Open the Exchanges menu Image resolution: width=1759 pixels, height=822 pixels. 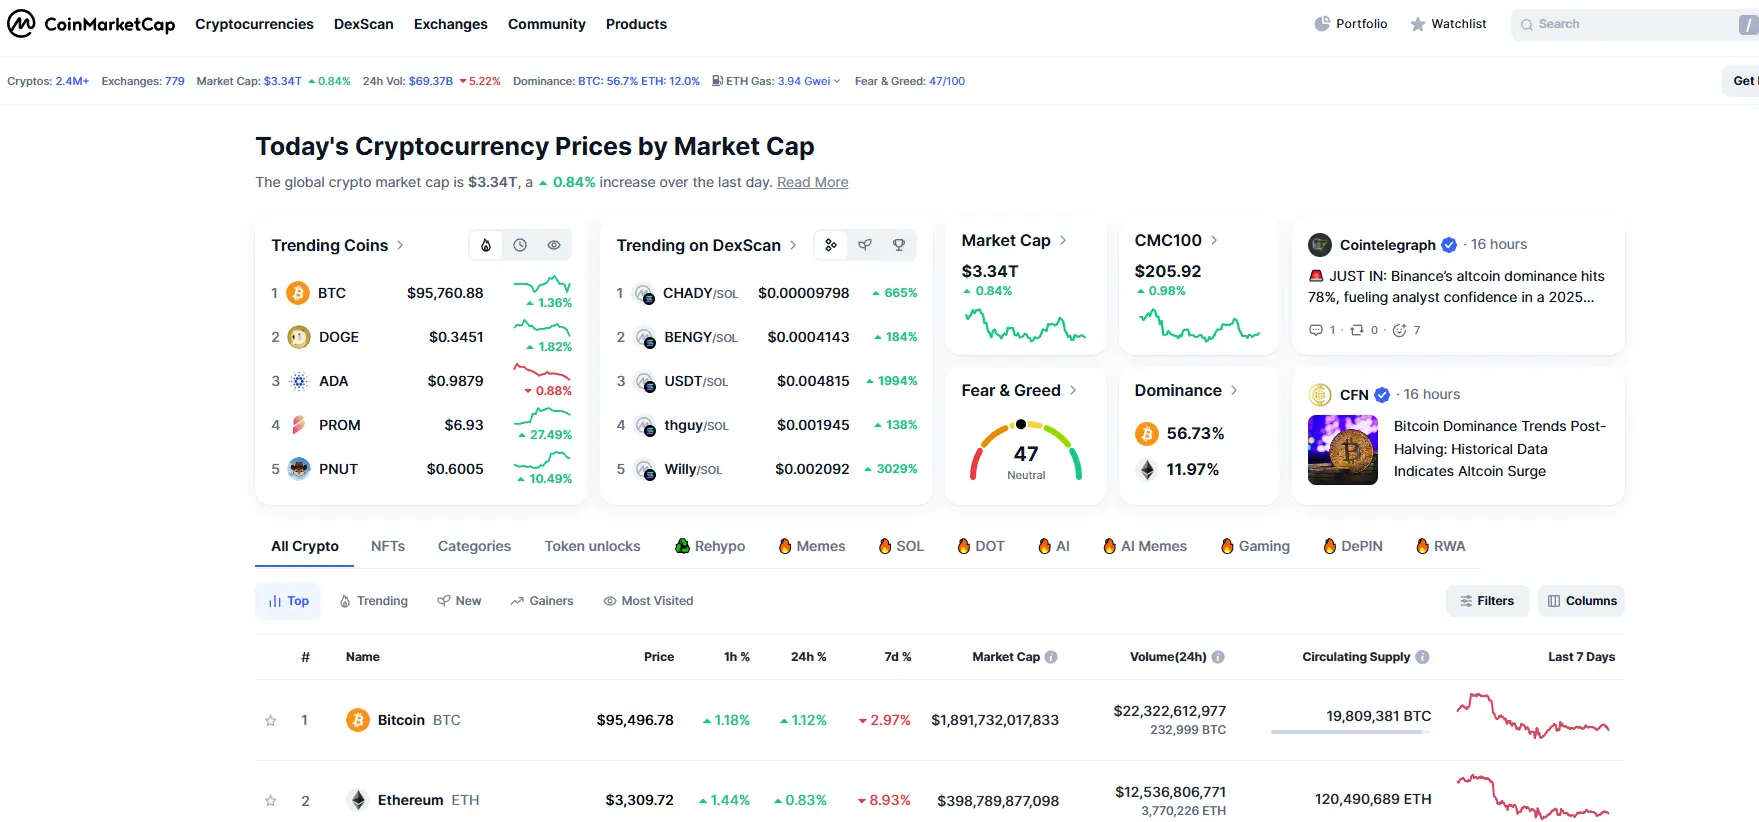(x=451, y=24)
